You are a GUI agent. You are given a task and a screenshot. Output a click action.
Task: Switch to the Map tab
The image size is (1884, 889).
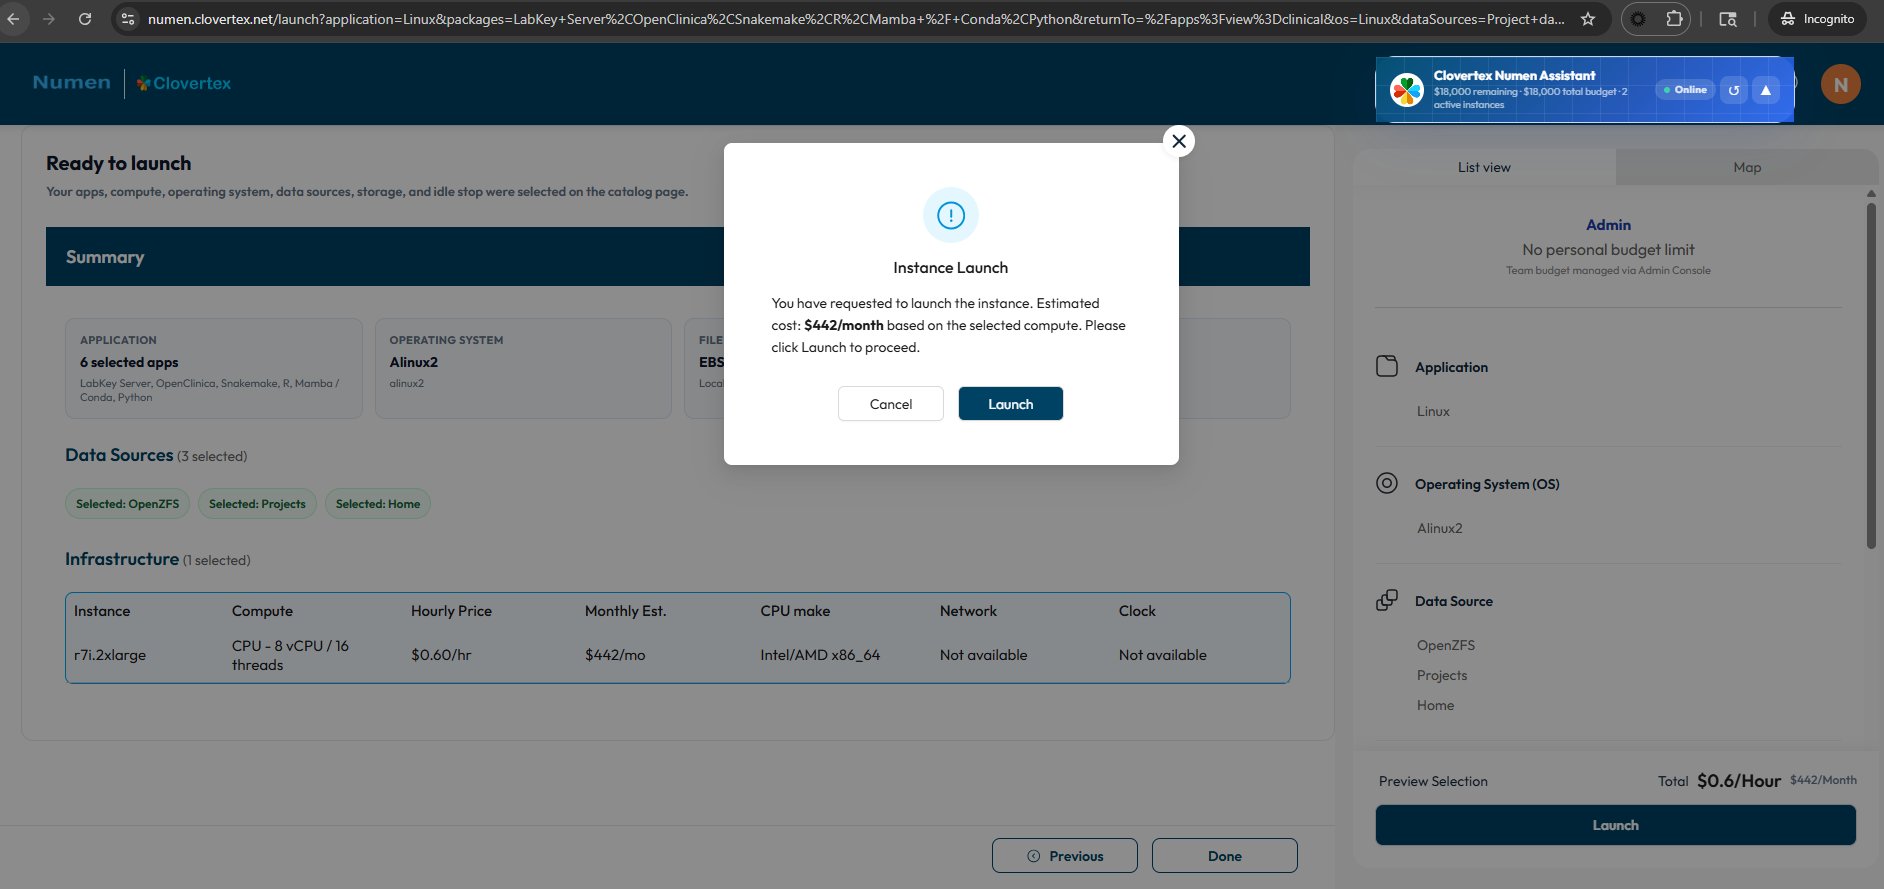click(1747, 167)
